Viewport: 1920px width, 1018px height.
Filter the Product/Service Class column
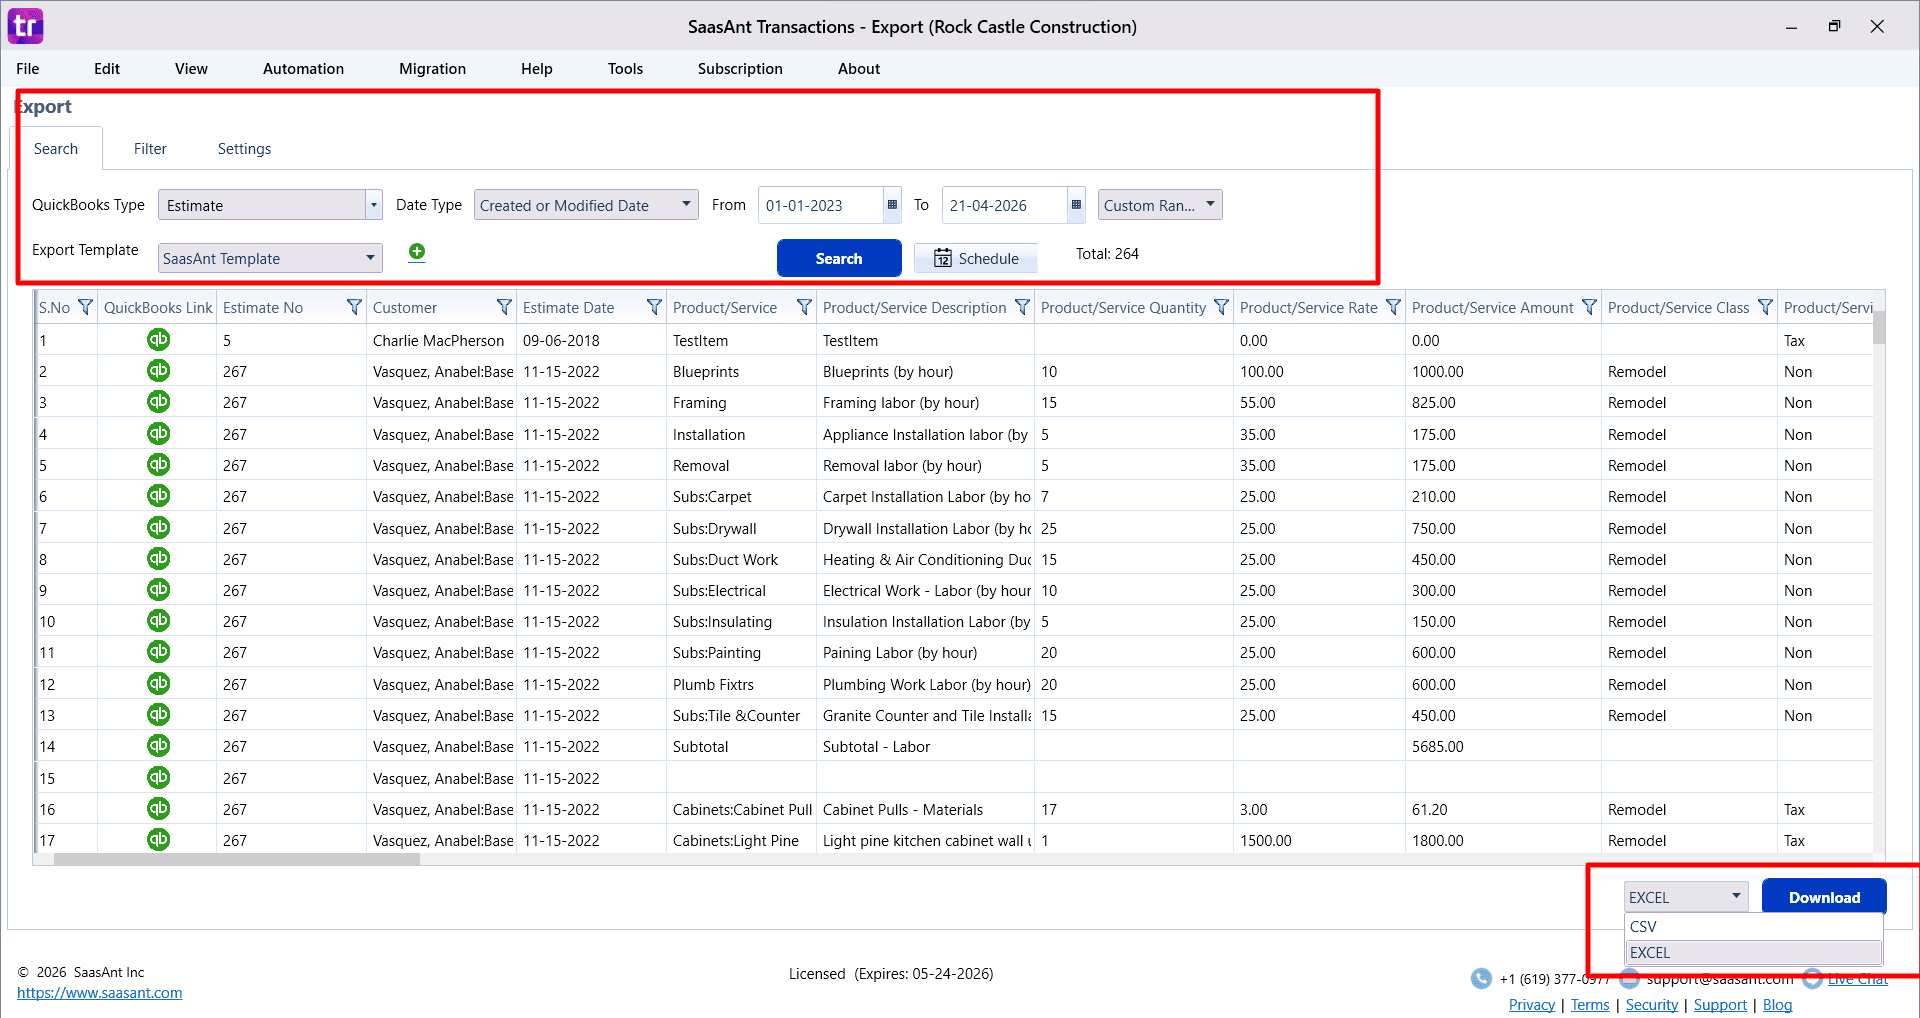[x=1765, y=307]
